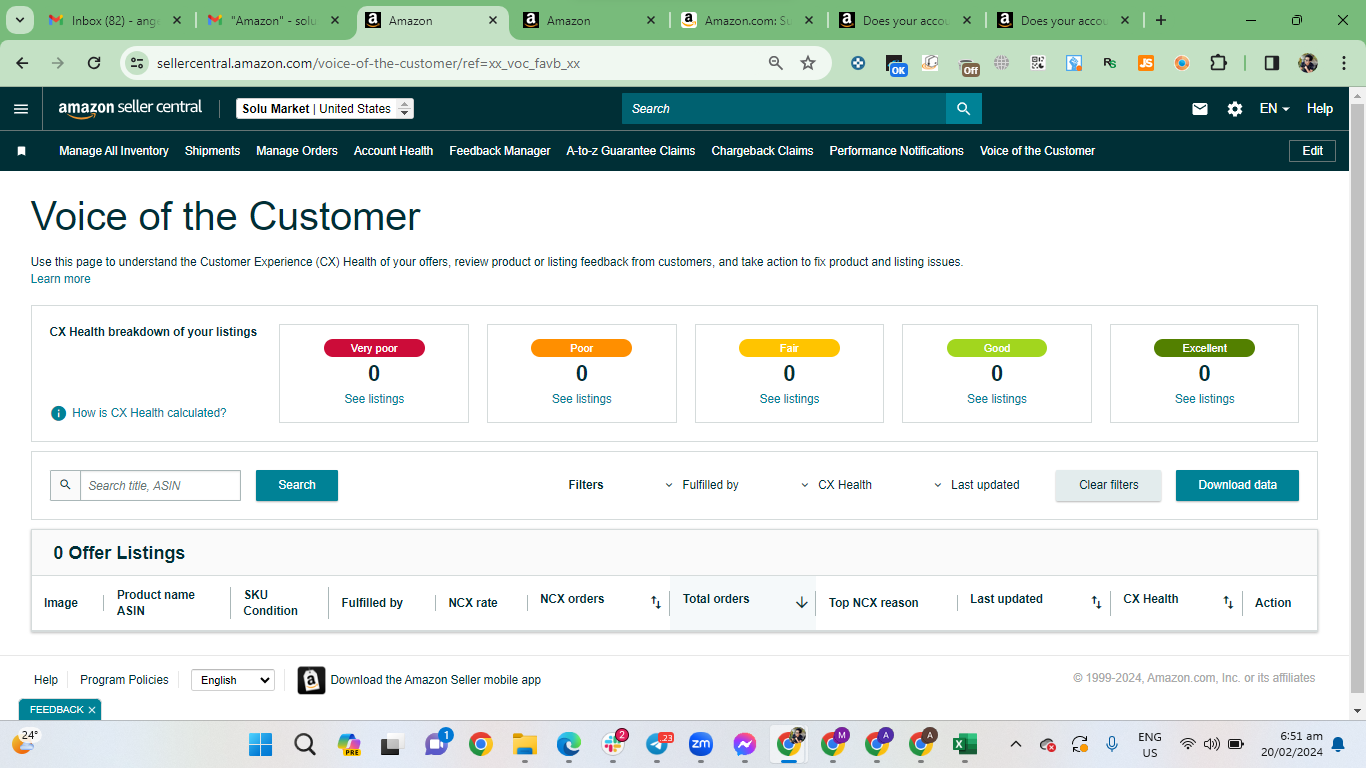Expand the Fulfilled by filter
The height and width of the screenshot is (768, 1366).
(x=702, y=485)
